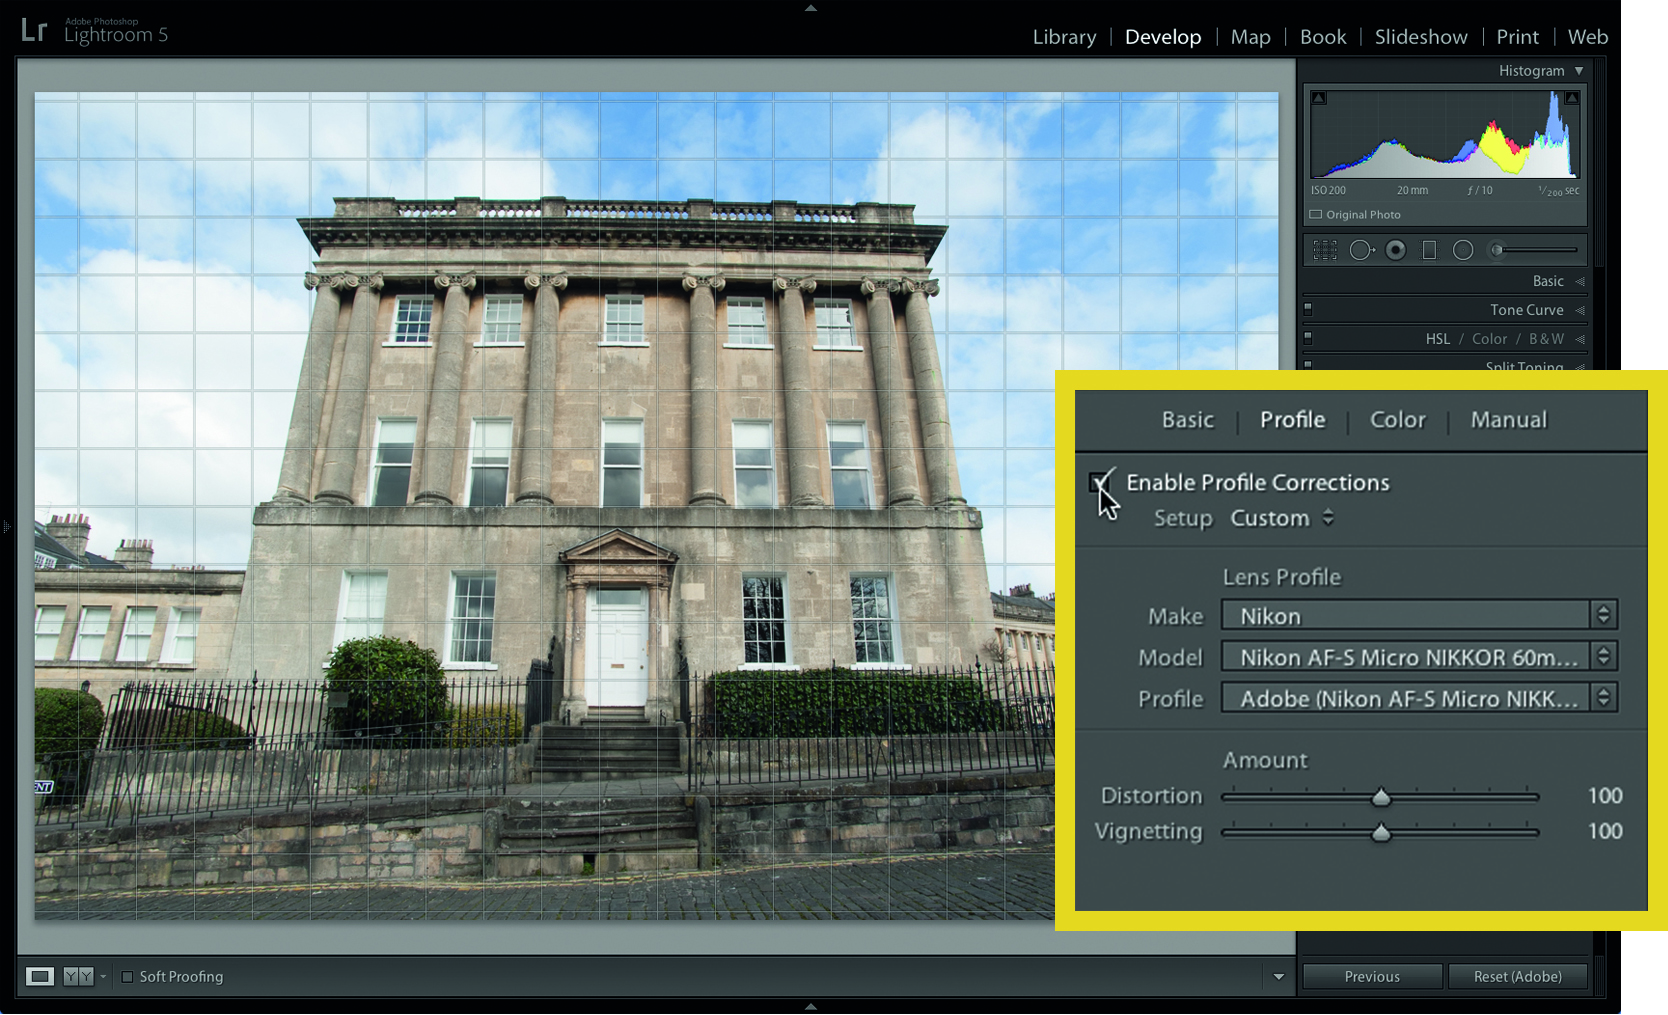
Task: Open Before/After view options arrow
Action: (103, 977)
